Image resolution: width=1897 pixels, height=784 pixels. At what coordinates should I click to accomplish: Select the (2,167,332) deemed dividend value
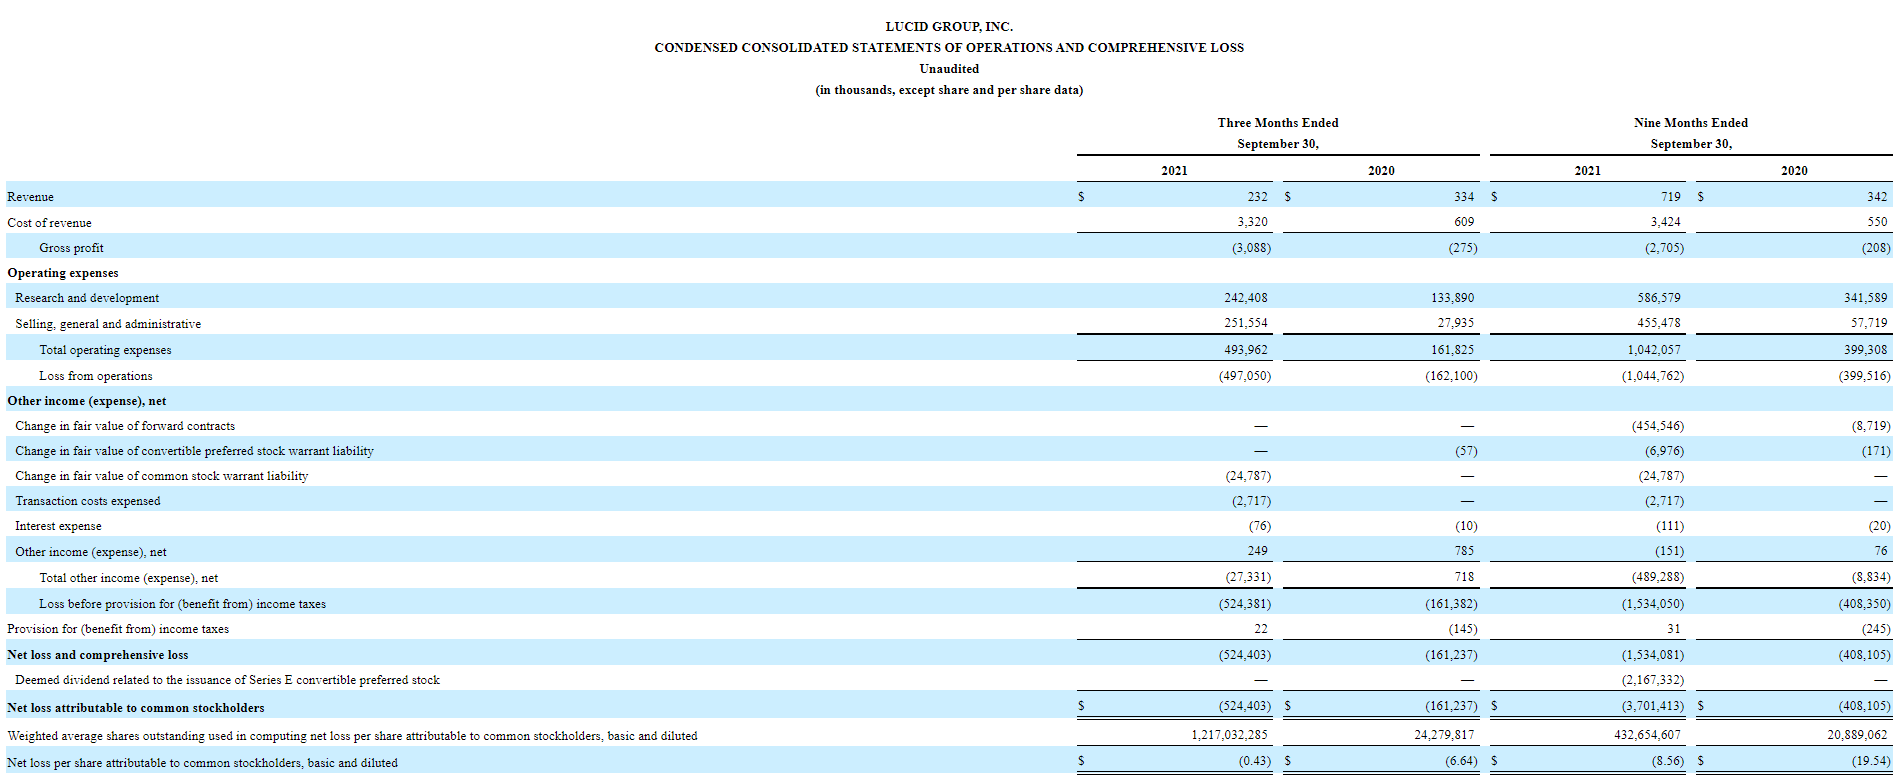[x=1652, y=680]
